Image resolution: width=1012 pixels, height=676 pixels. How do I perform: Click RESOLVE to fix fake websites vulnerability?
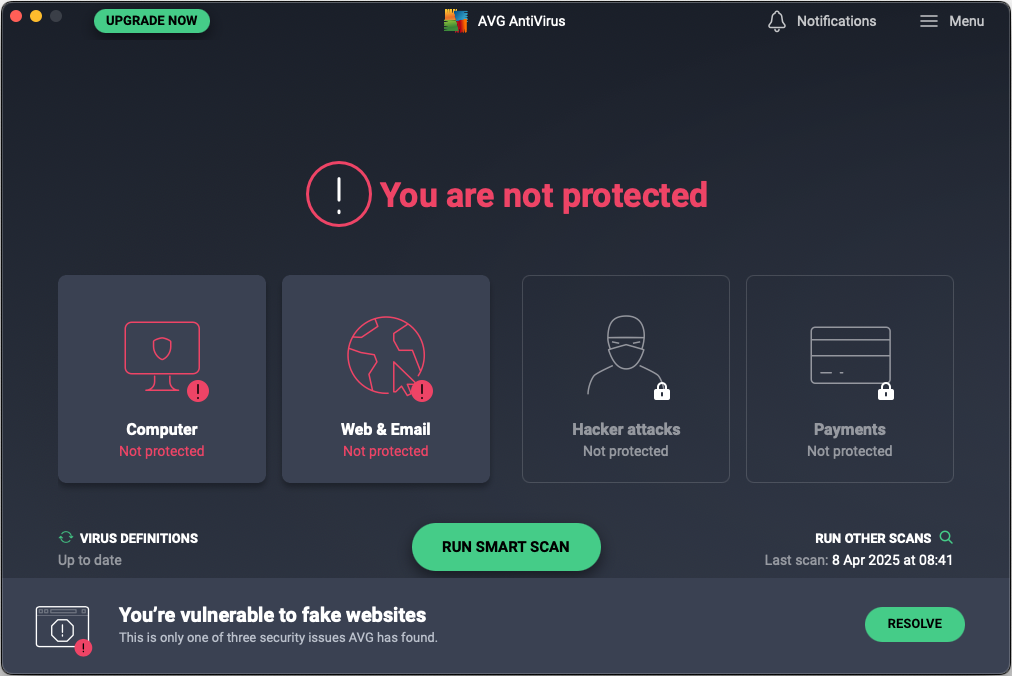[914, 624]
